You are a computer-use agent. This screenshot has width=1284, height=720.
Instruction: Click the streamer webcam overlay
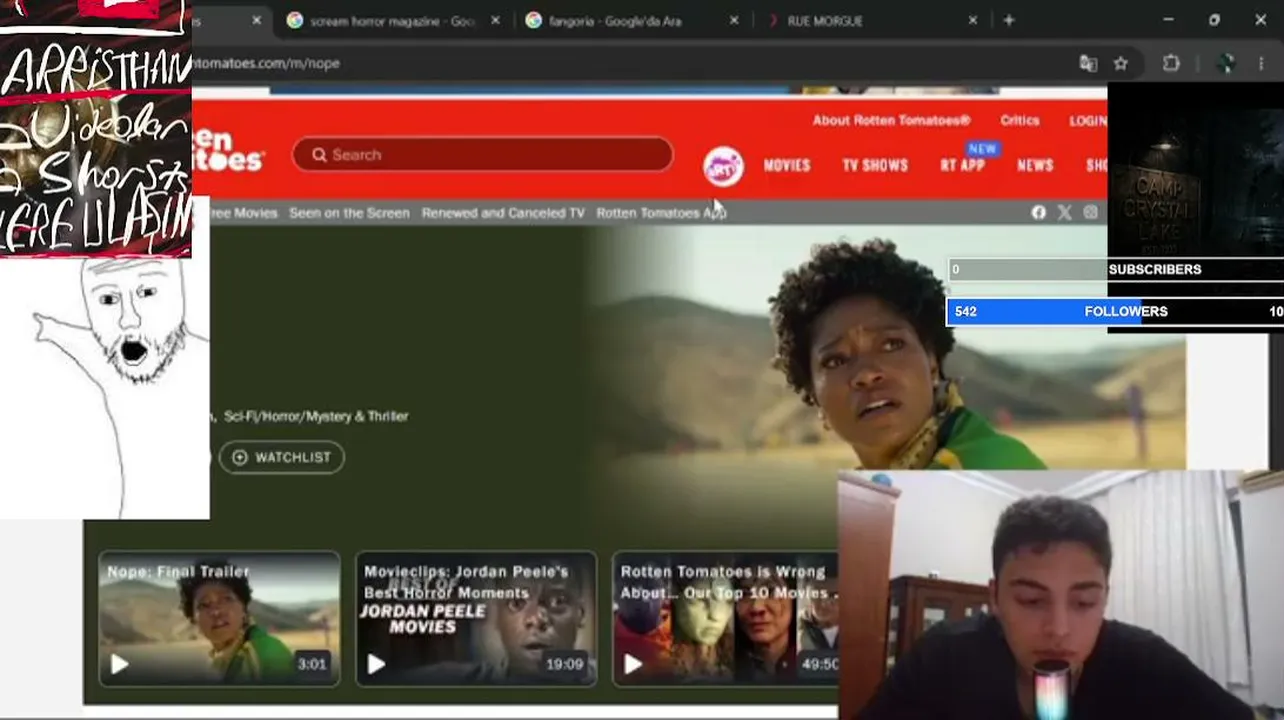[1060, 595]
